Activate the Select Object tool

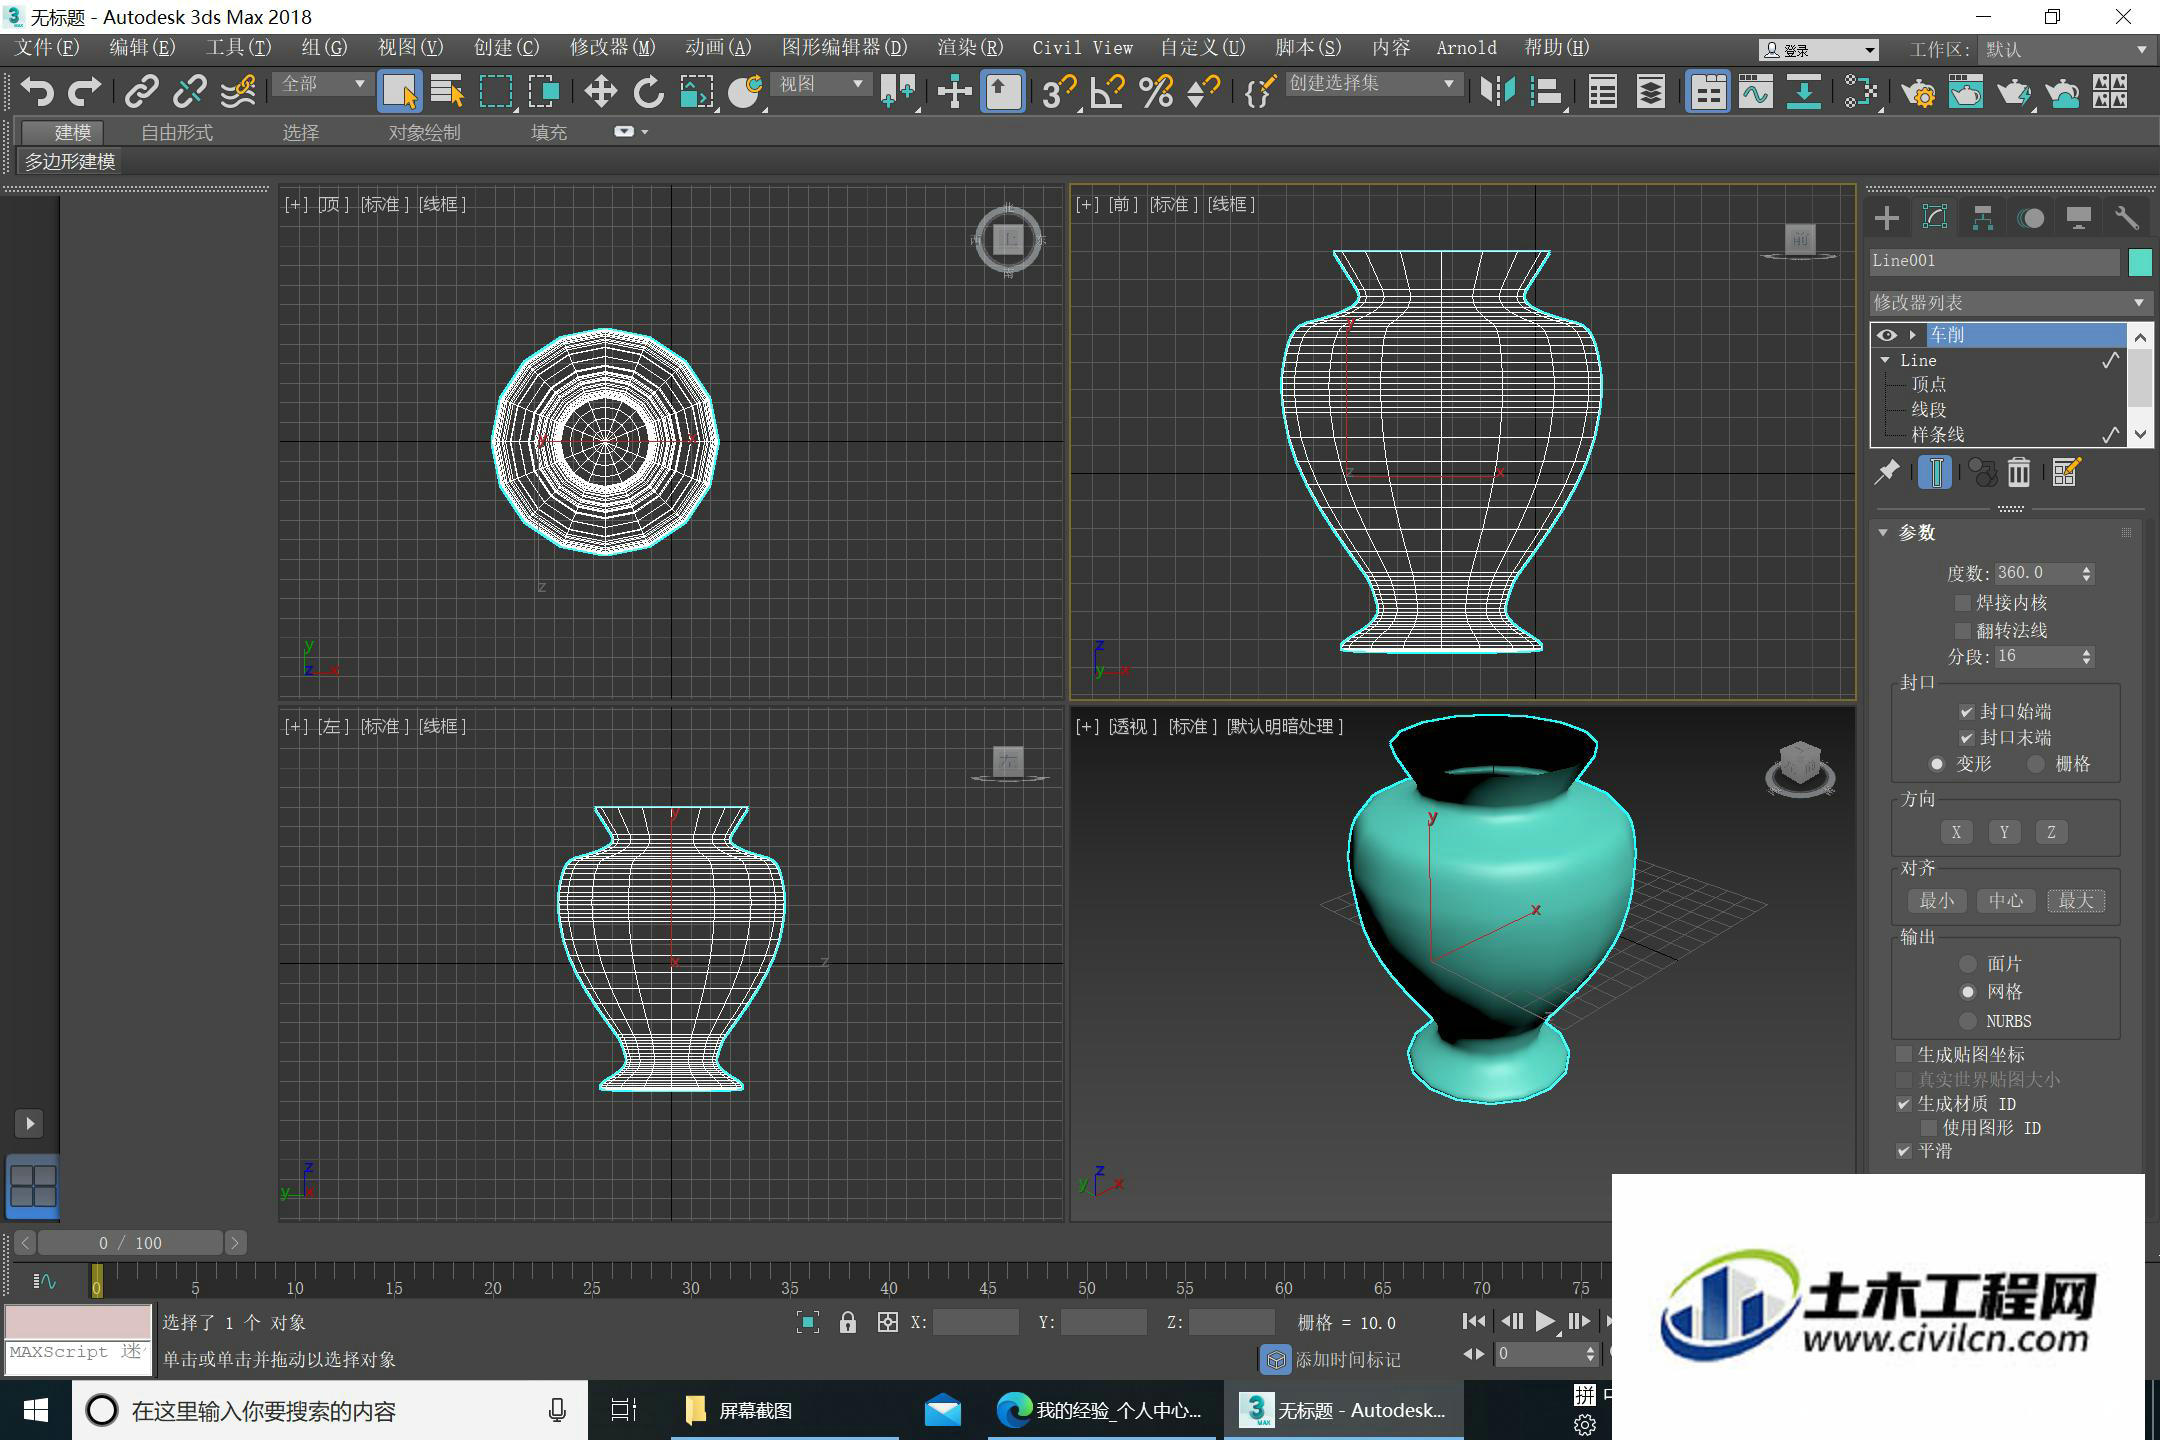pos(399,92)
